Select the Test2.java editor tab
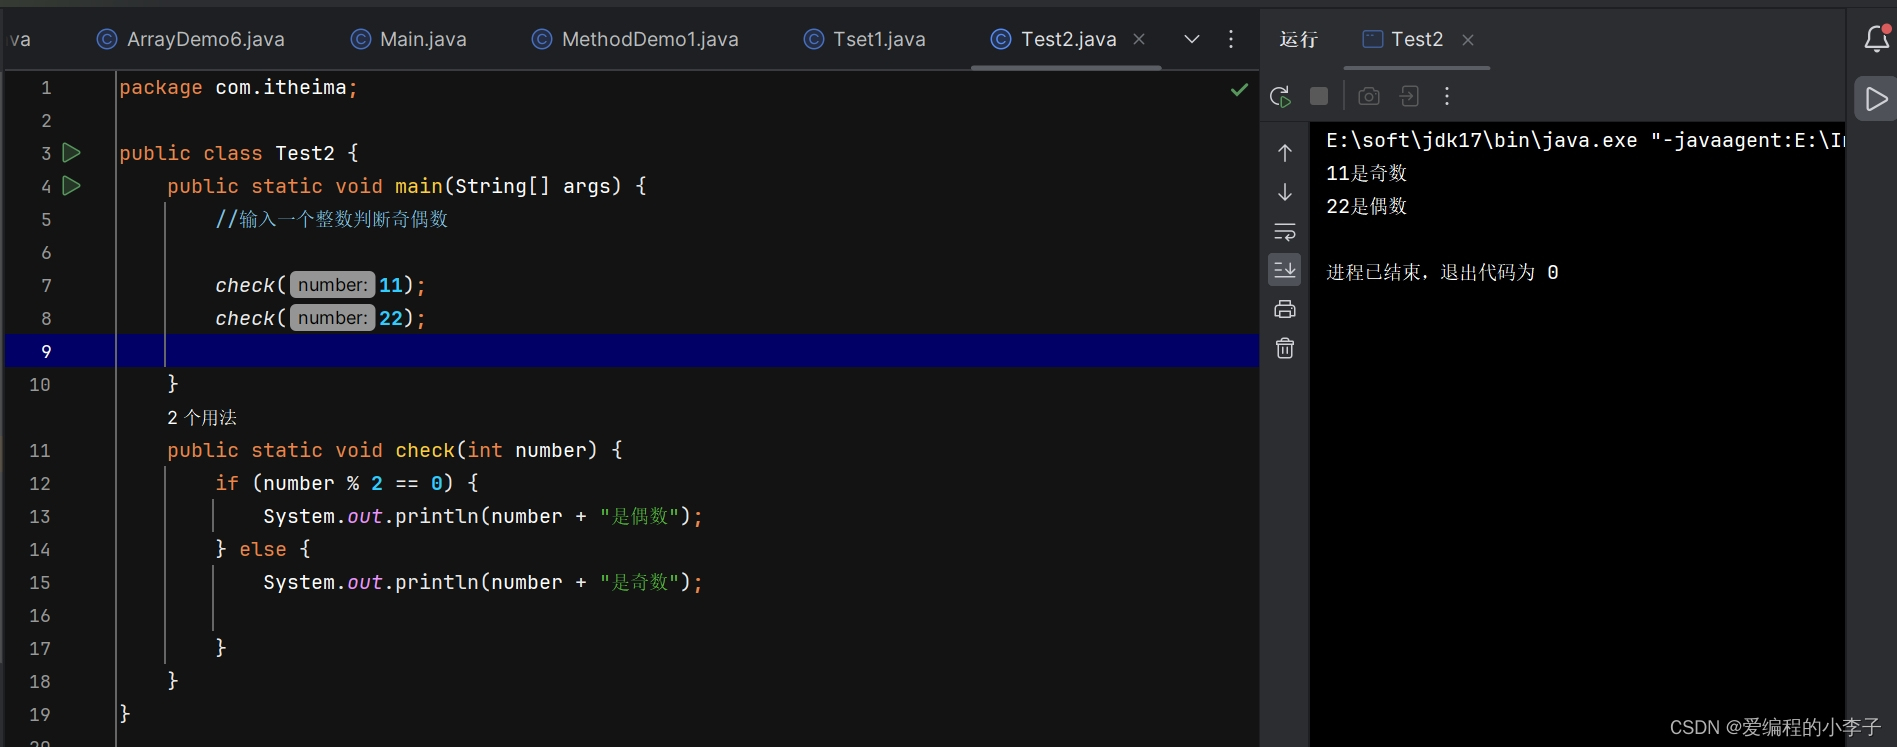The image size is (1897, 747). click(x=1054, y=39)
